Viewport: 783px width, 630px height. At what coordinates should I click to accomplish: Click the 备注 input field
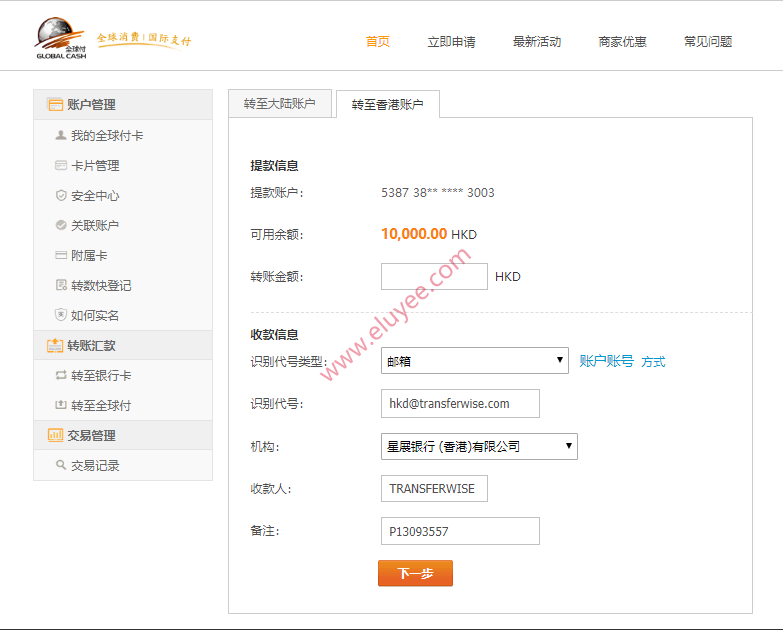pyautogui.click(x=460, y=531)
